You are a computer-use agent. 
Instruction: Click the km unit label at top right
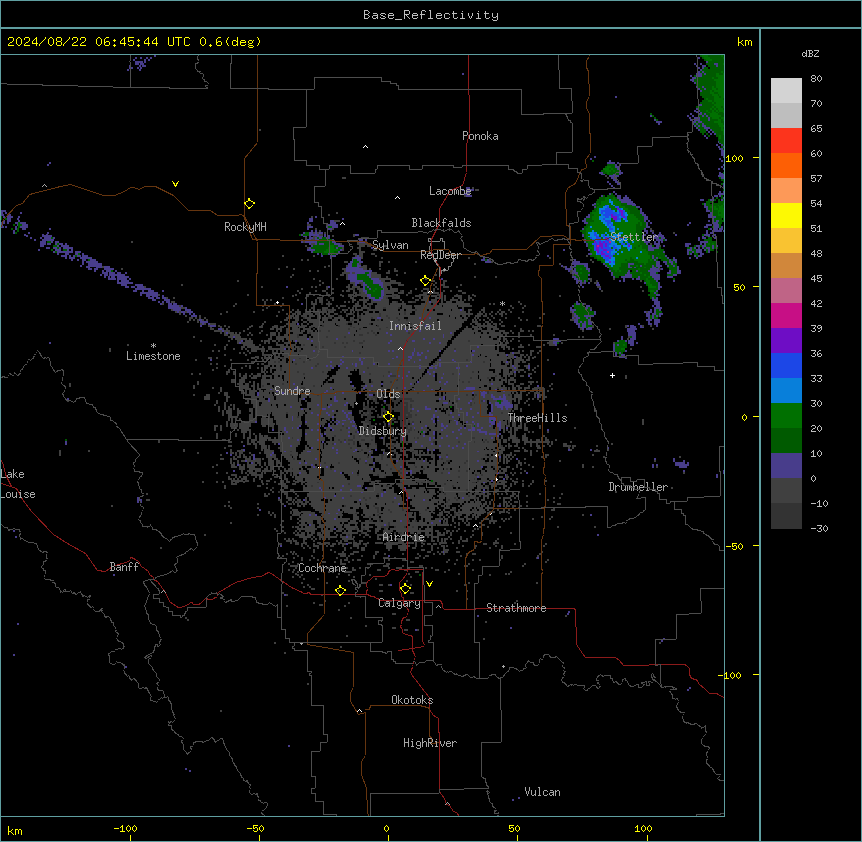click(x=744, y=42)
